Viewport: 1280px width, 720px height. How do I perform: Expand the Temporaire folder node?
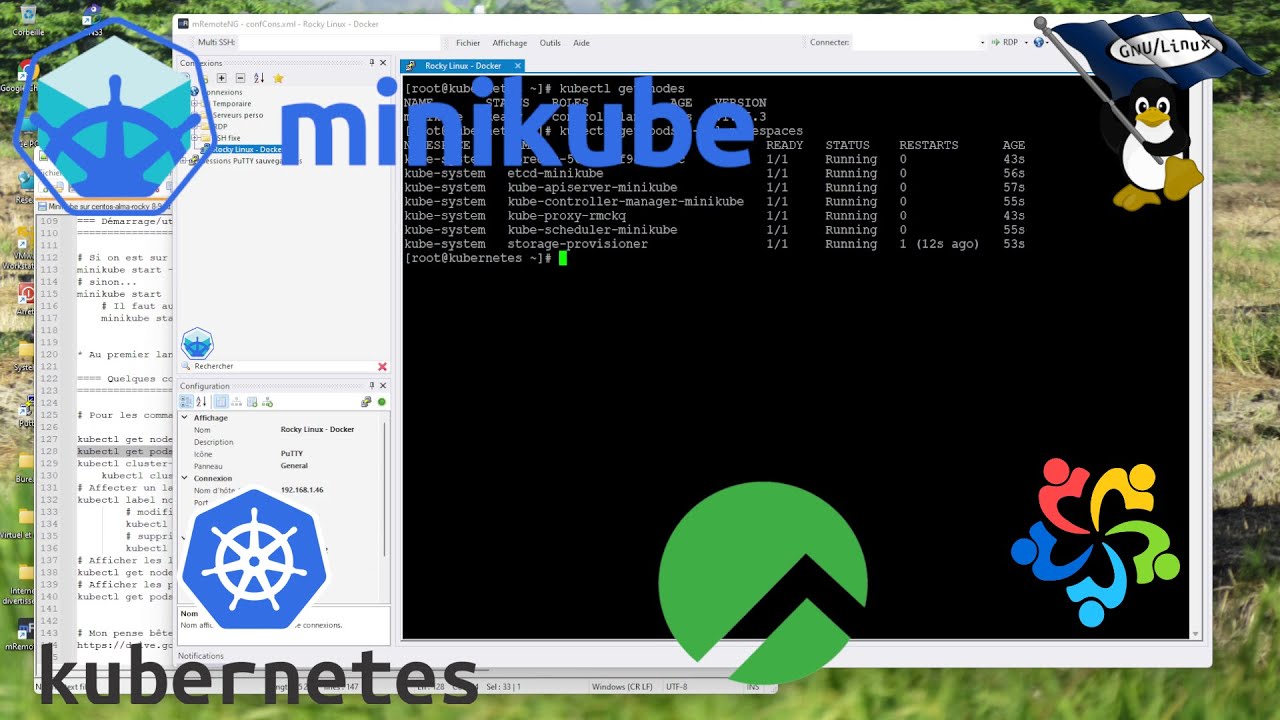195,104
